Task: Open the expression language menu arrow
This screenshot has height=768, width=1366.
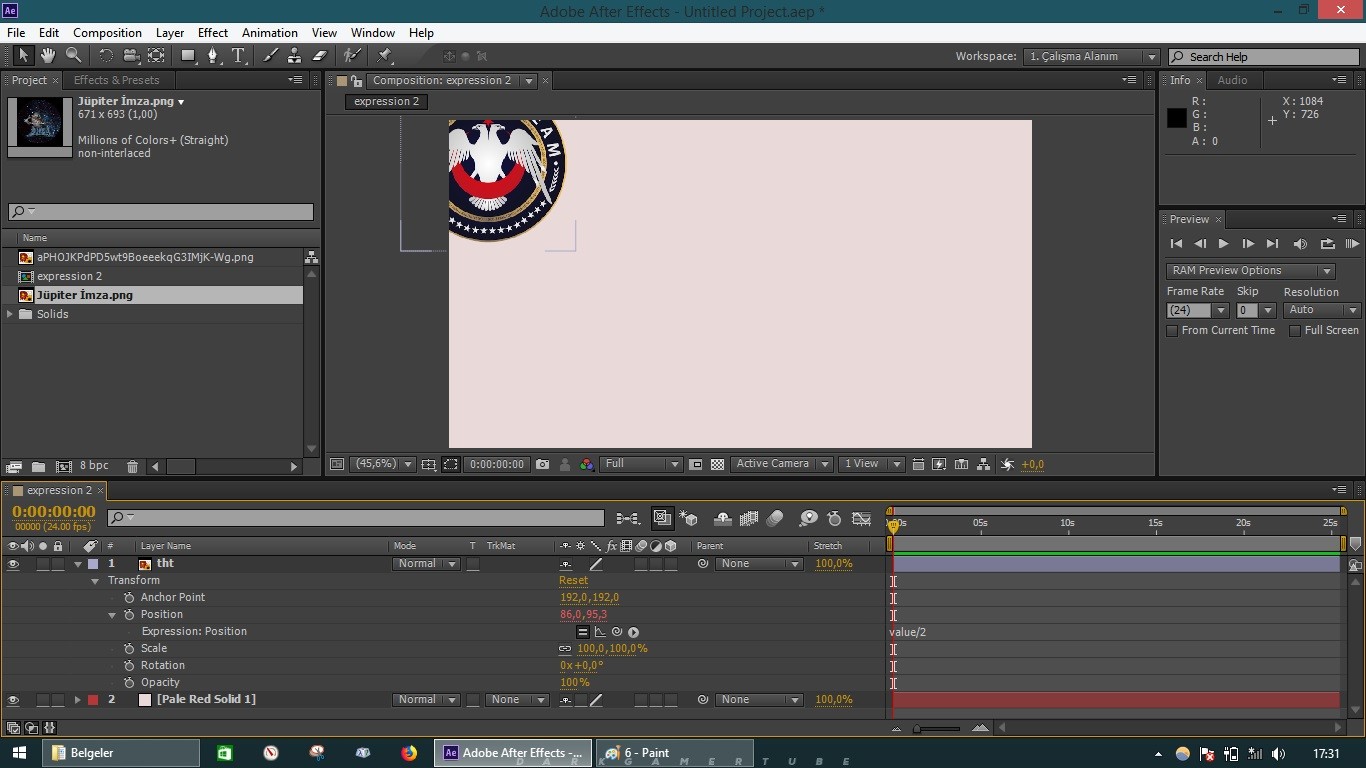Action: (x=633, y=632)
